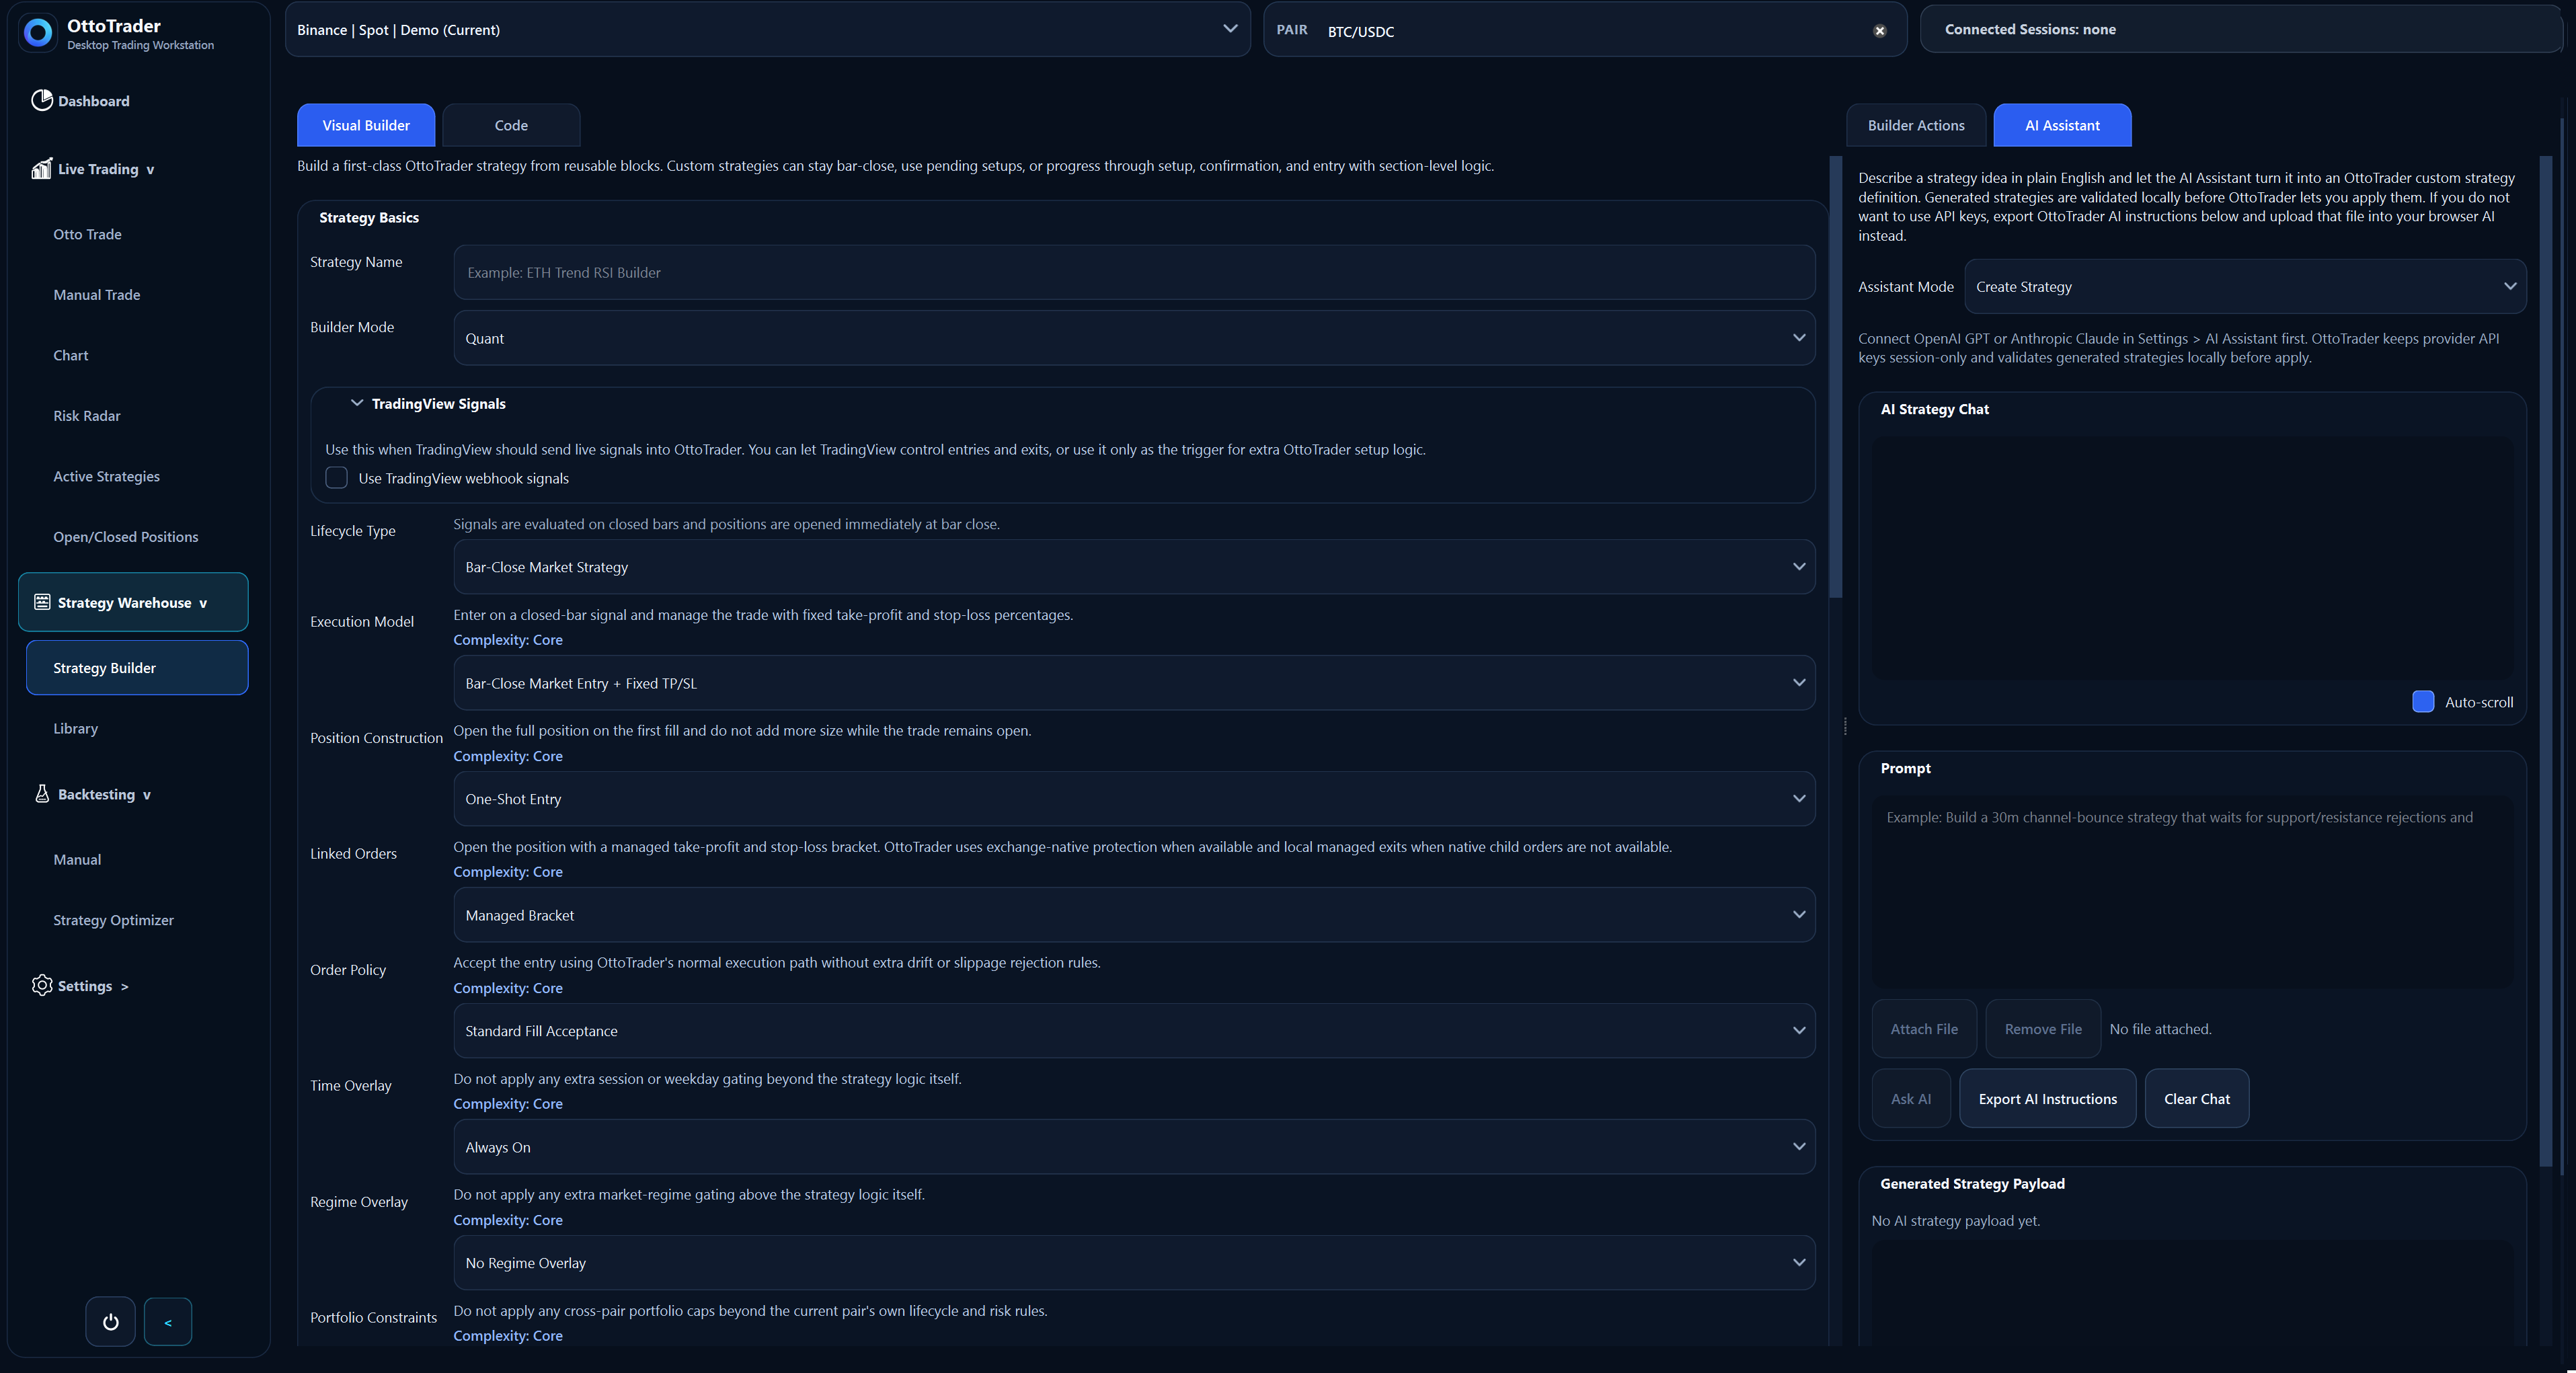Click the Live Trading chart icon
This screenshot has height=1373, width=2576.
pyautogui.click(x=41, y=168)
